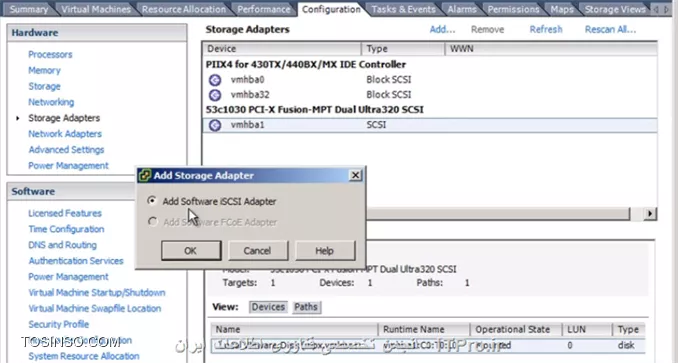The width and height of the screenshot is (678, 363).
Task: Select Add Software FCoE Adapter radio
Action: point(152,222)
